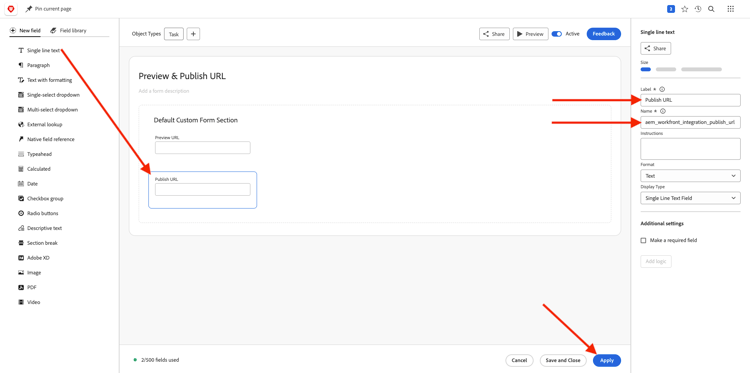Click the Apply button

pyautogui.click(x=607, y=361)
